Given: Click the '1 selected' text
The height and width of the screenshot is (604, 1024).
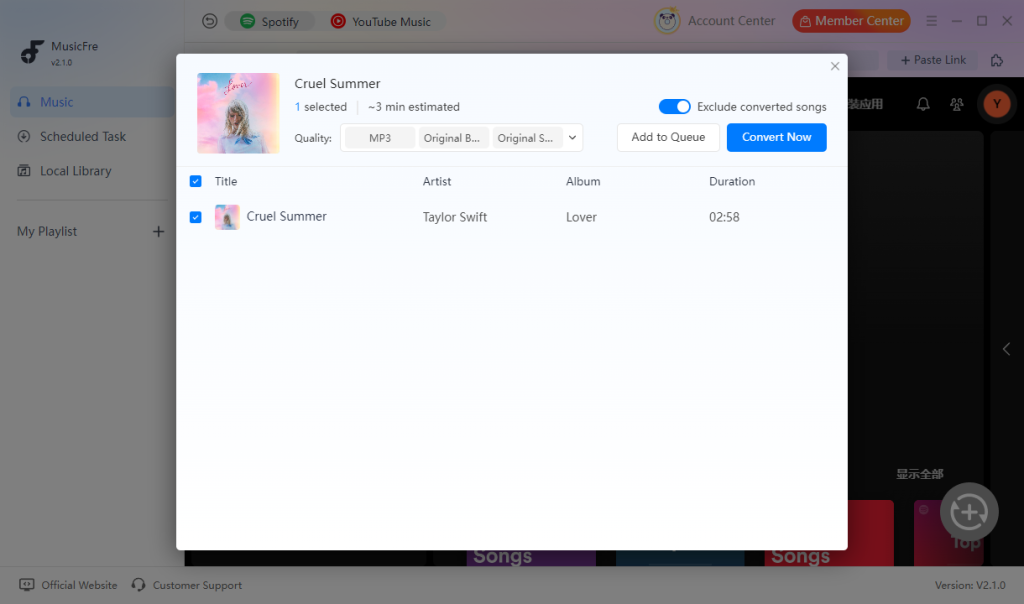Looking at the screenshot, I should tap(321, 106).
